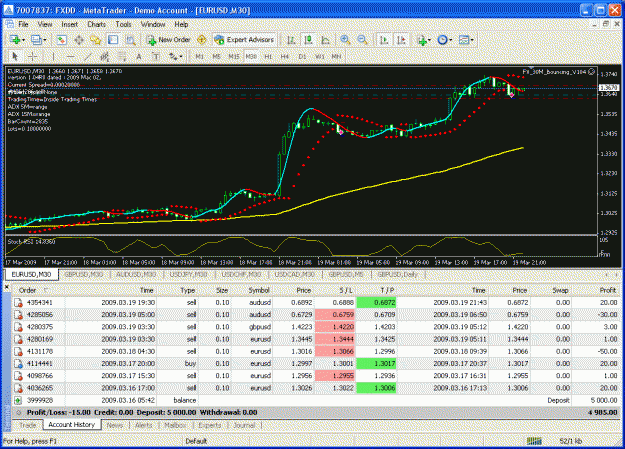Select the Text Label tool
The width and height of the screenshot is (625, 449).
click(x=156, y=57)
